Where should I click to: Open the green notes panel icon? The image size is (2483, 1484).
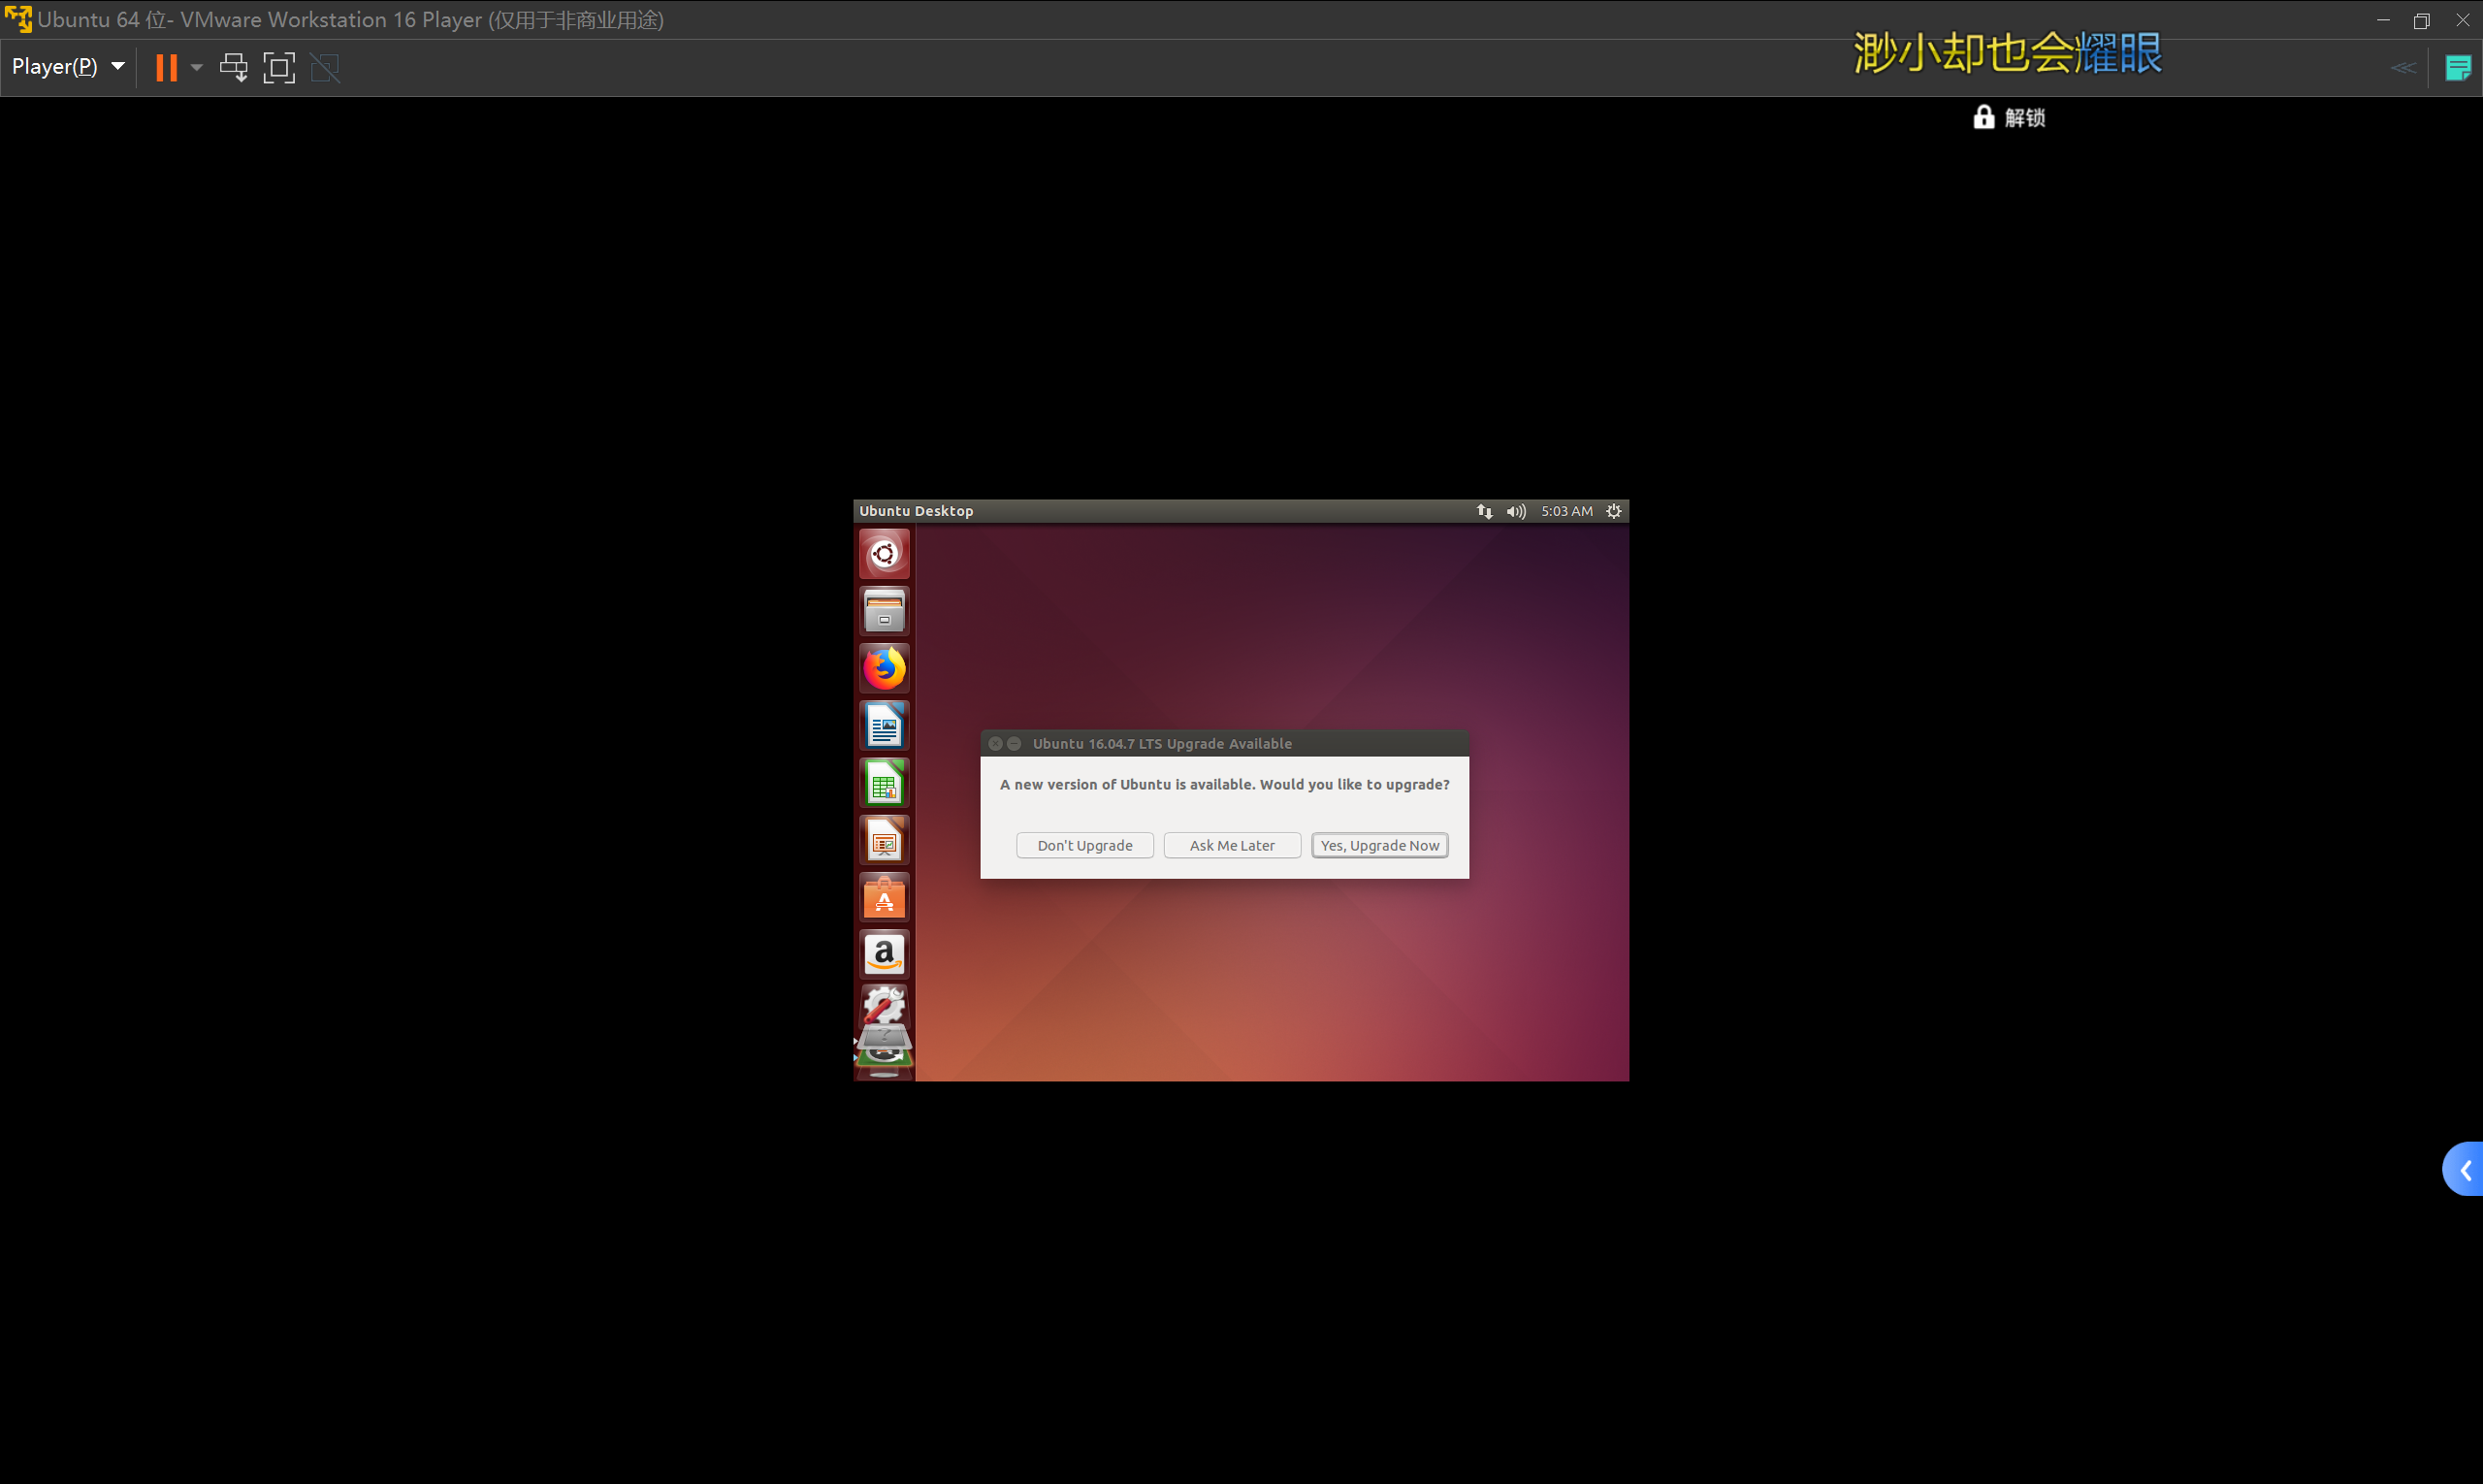tap(2457, 68)
